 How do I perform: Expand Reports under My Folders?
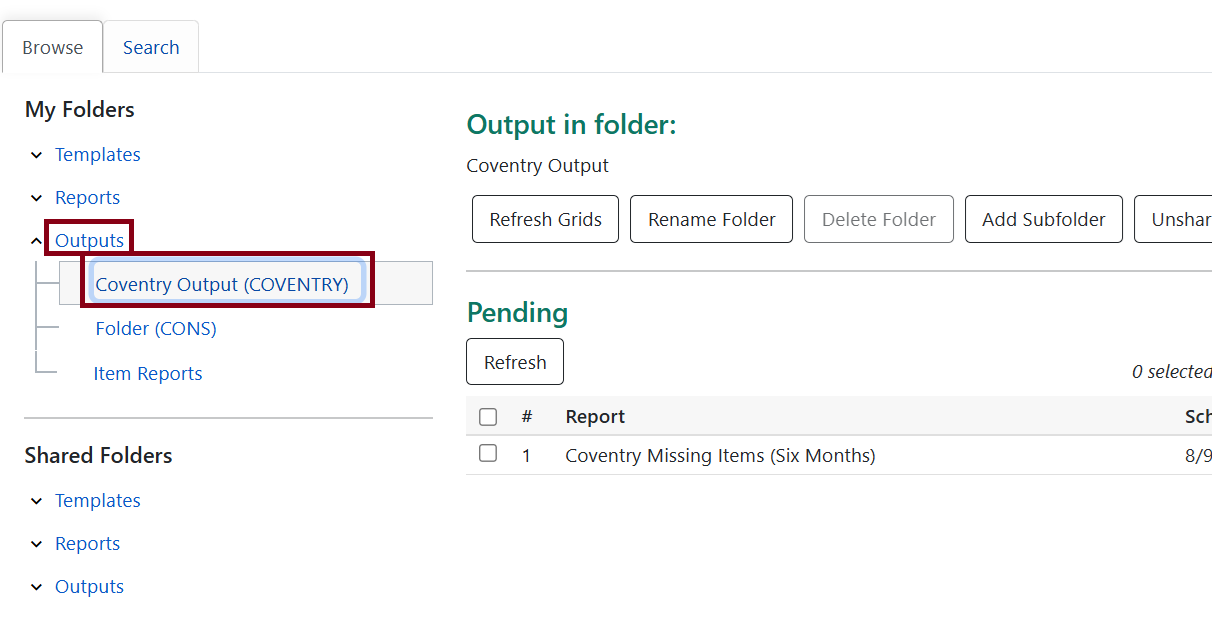point(37,197)
